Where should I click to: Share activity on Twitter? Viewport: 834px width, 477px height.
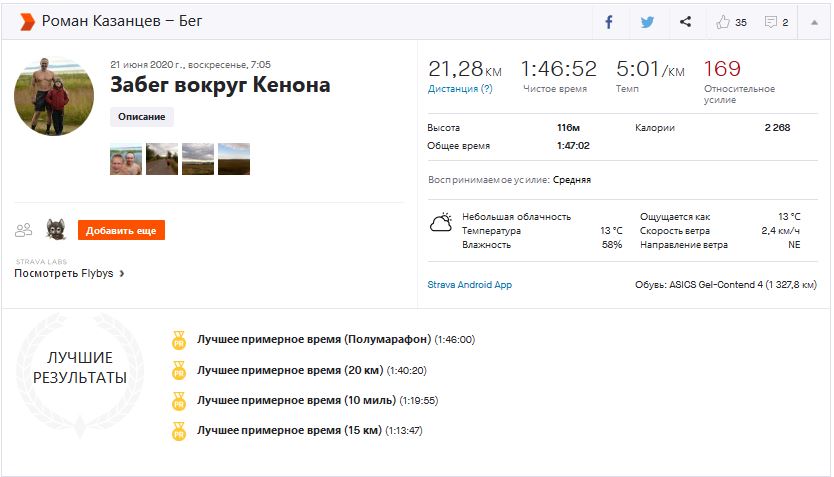647,22
